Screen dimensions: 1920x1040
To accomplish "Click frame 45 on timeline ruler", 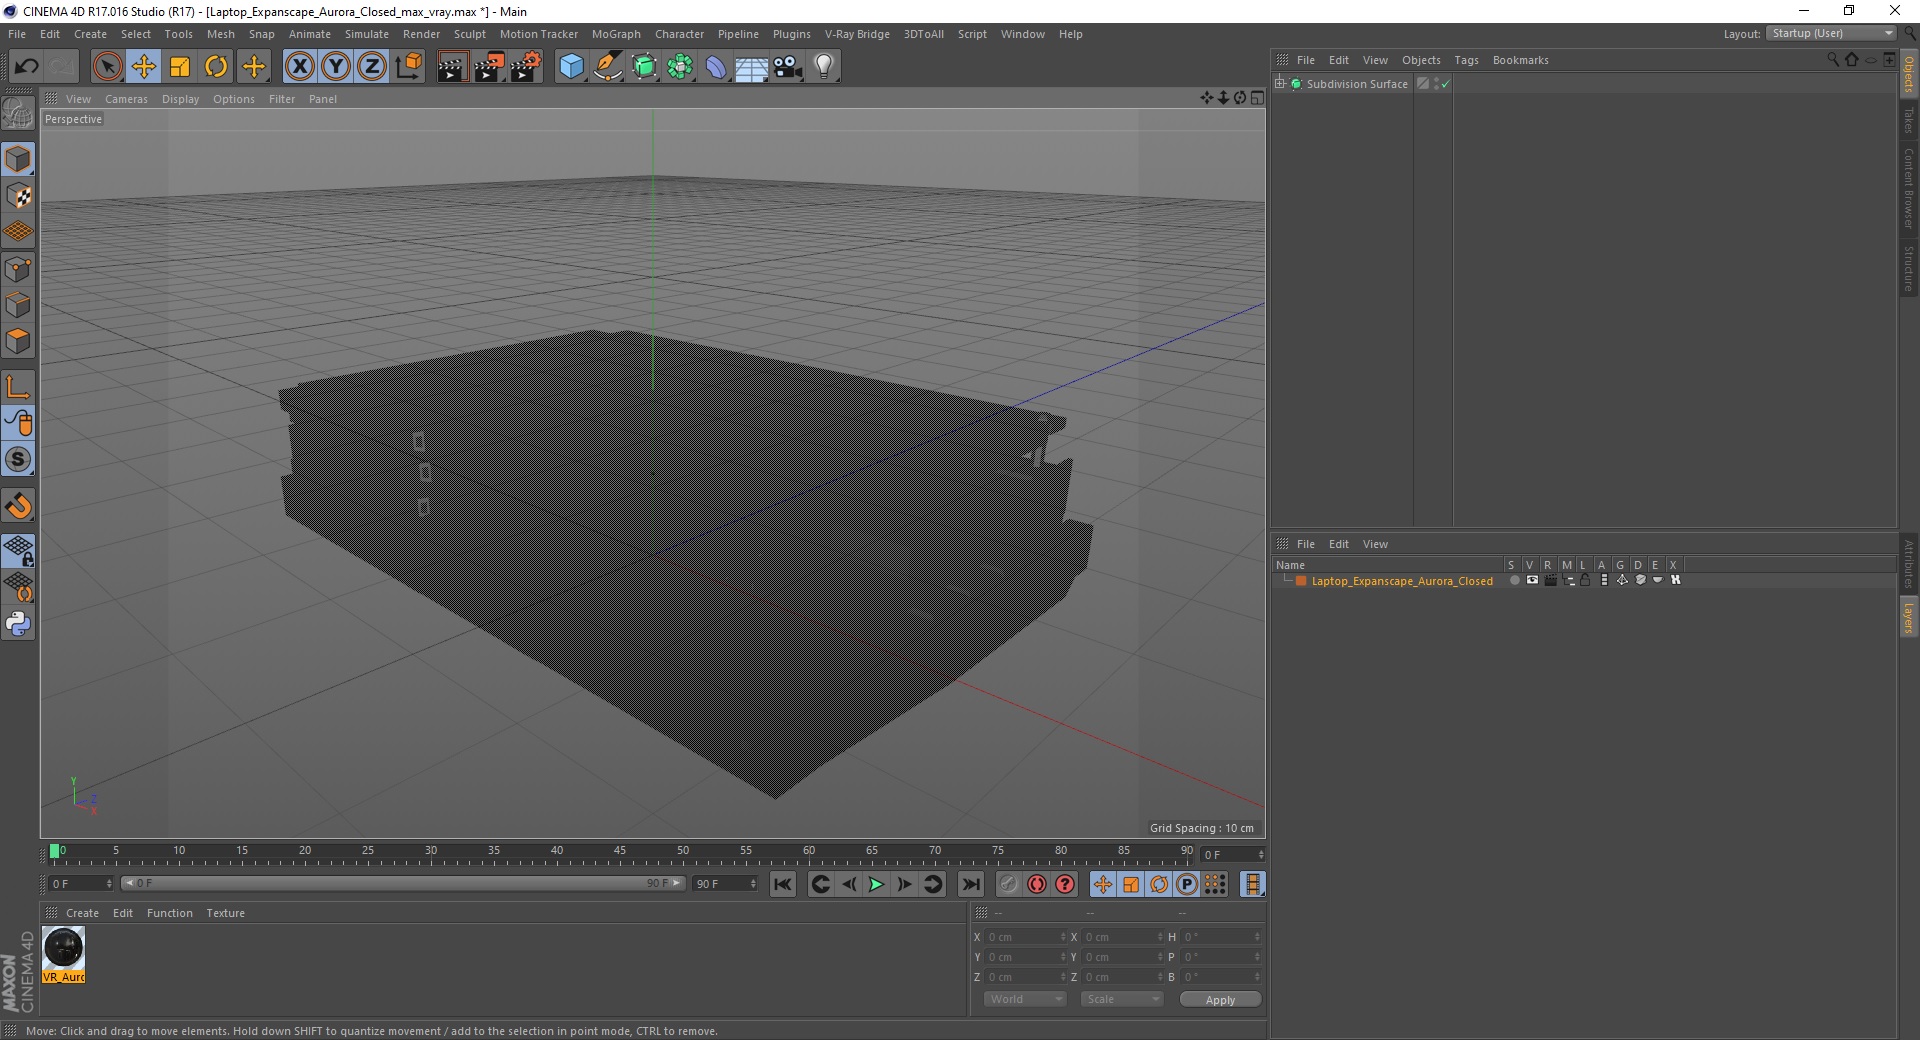I will [x=620, y=851].
